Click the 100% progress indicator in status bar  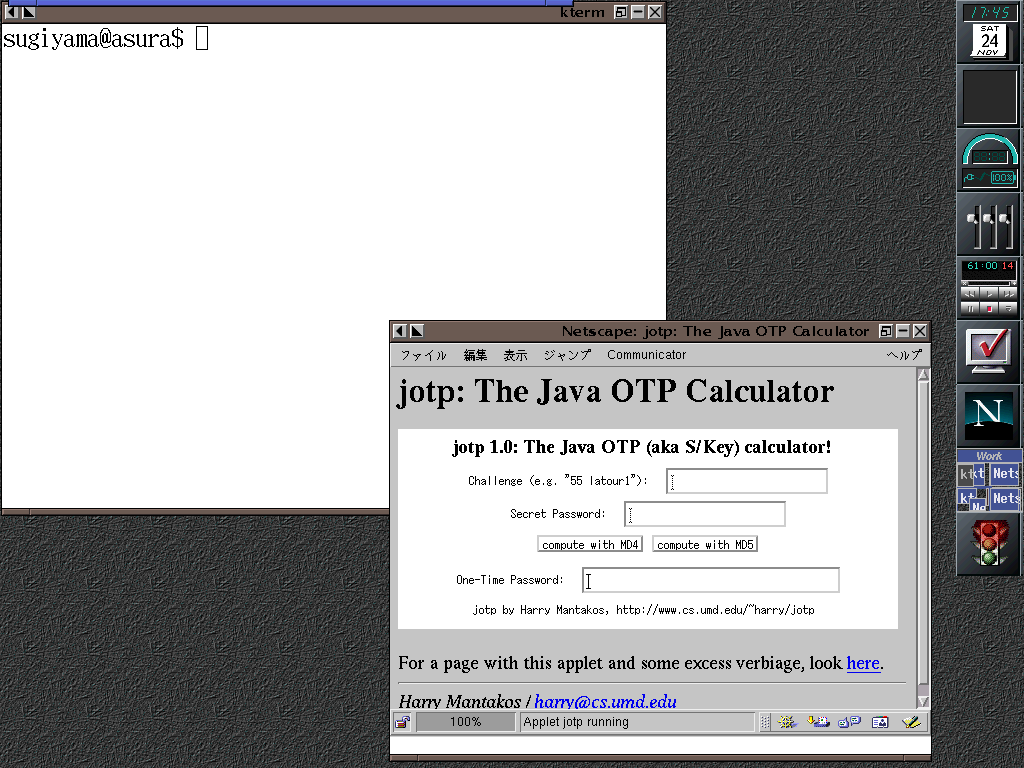(466, 722)
